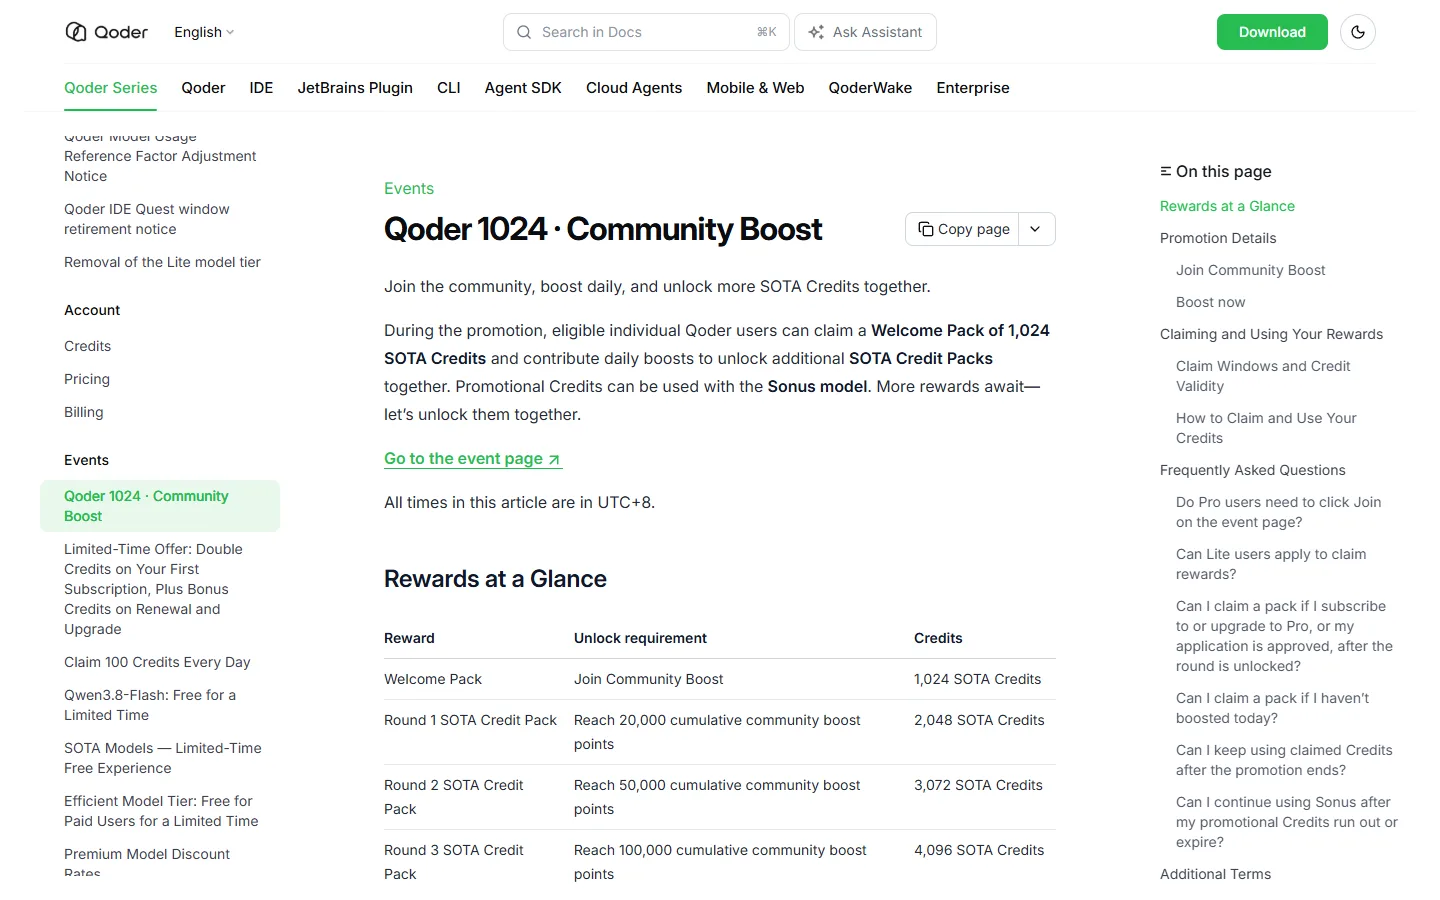
Task: Jump to Claiming and Using Your Rewards
Action: pyautogui.click(x=1271, y=334)
